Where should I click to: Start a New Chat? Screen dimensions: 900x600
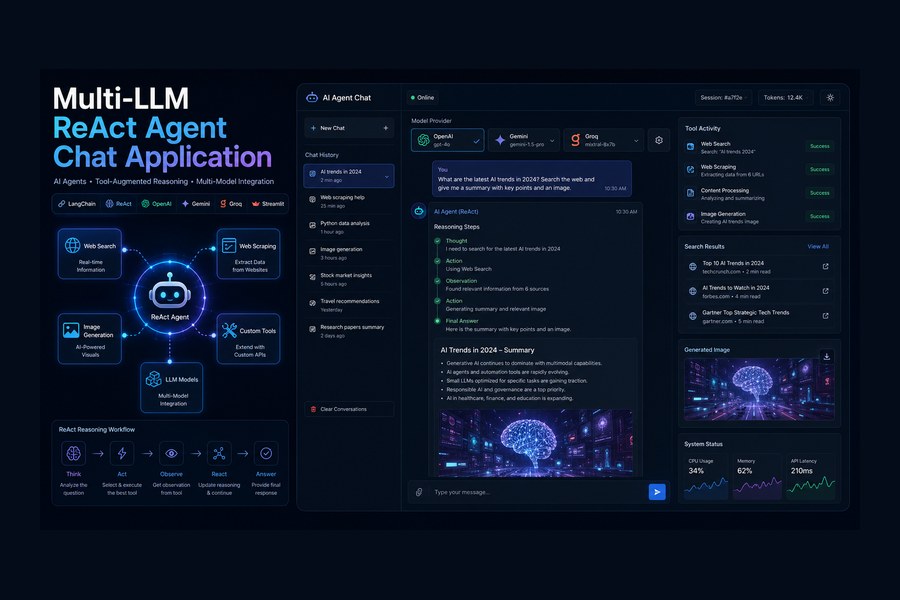(x=349, y=128)
